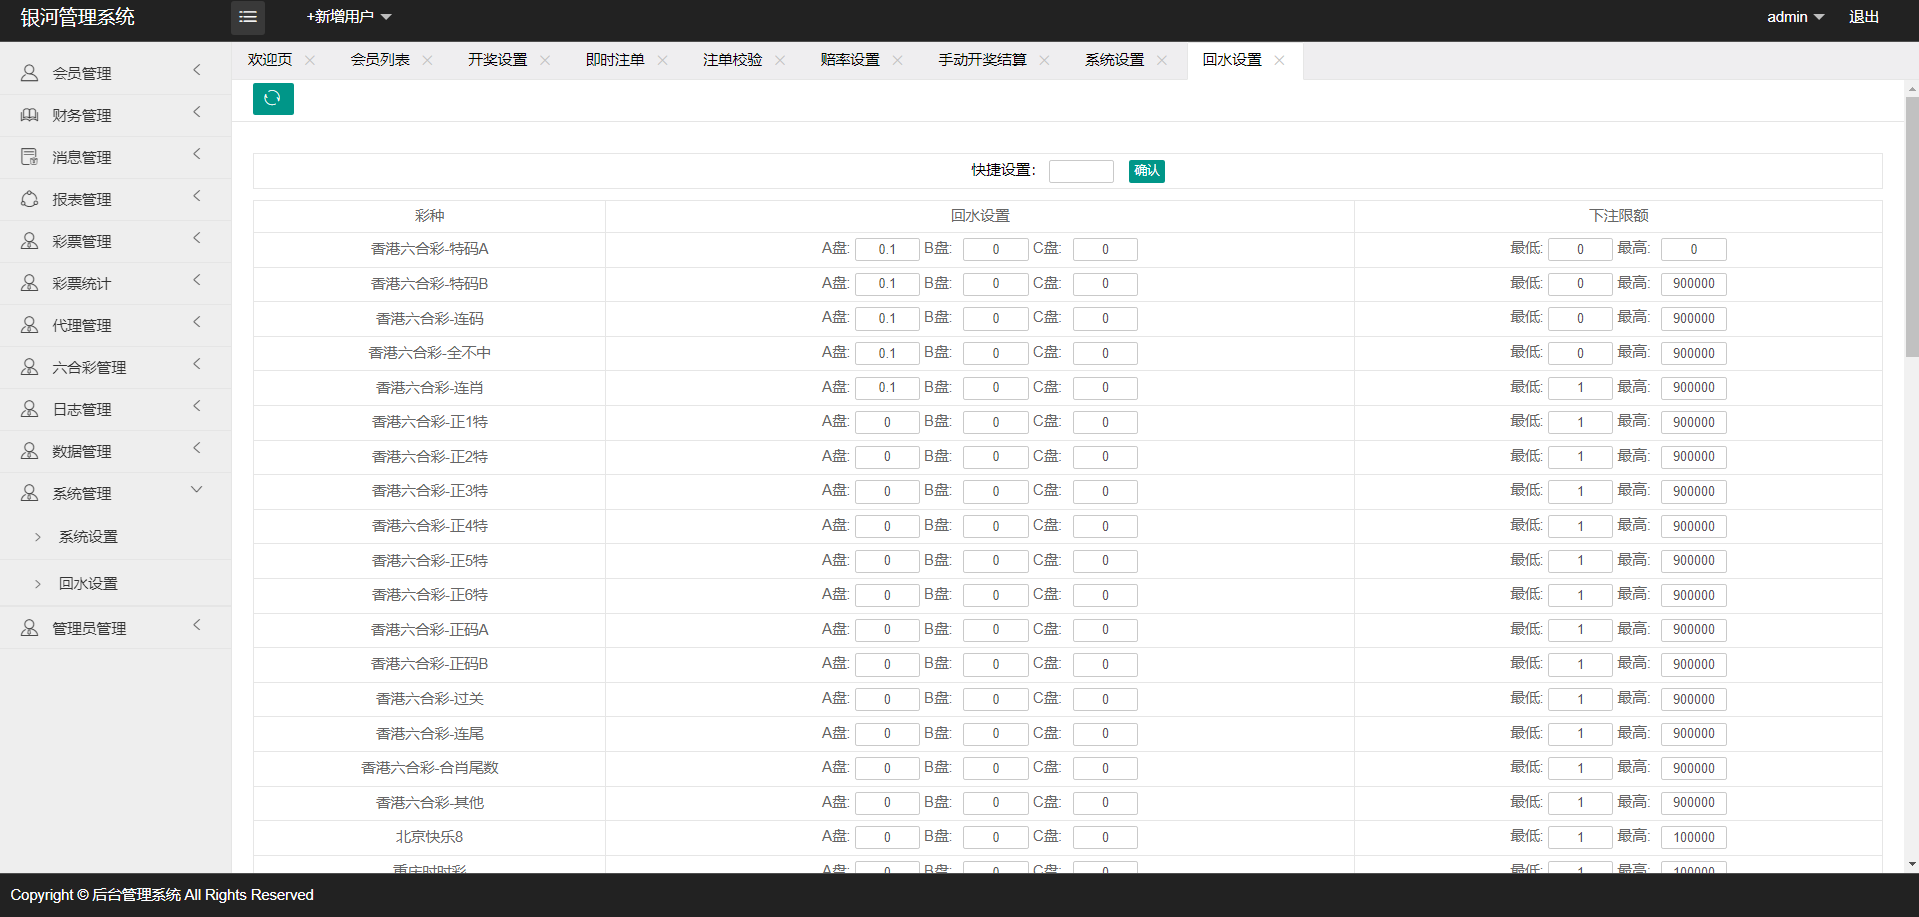Open the +新增用户 dropdown
The image size is (1919, 917).
(x=348, y=17)
